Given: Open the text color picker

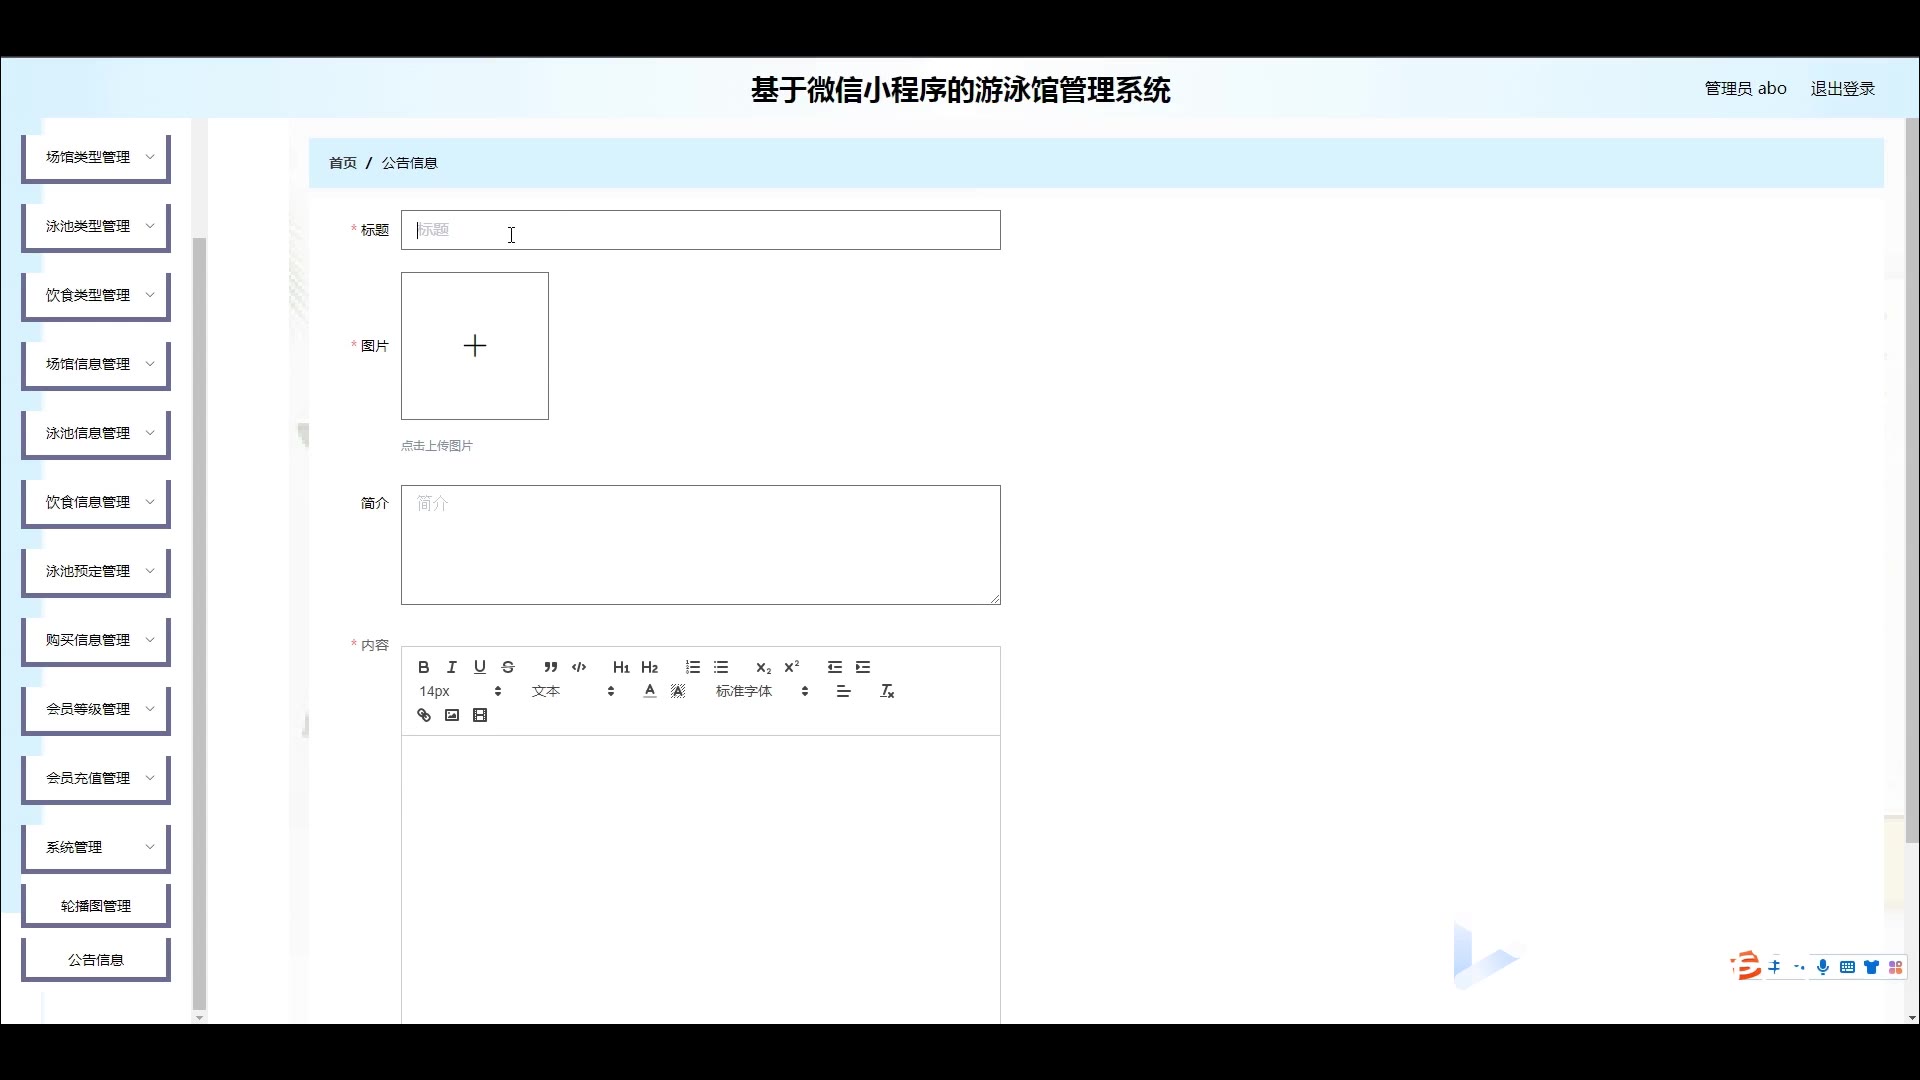Looking at the screenshot, I should 650,691.
